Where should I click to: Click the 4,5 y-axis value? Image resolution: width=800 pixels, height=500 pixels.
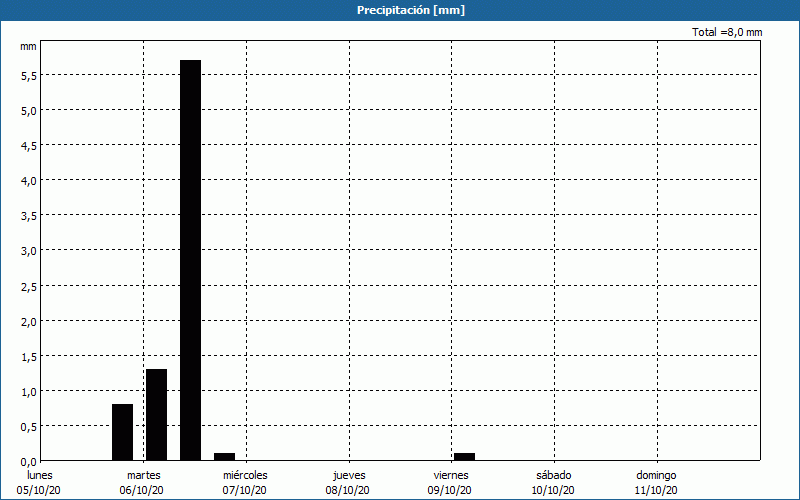coord(29,146)
